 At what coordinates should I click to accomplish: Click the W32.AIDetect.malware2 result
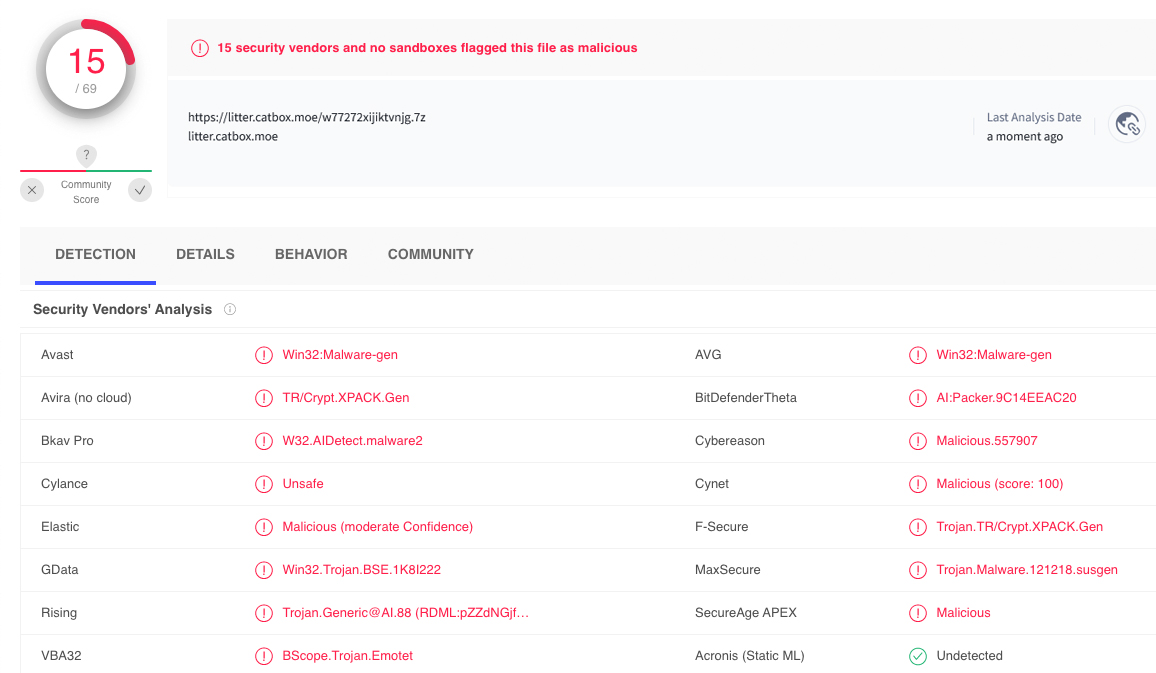click(352, 441)
